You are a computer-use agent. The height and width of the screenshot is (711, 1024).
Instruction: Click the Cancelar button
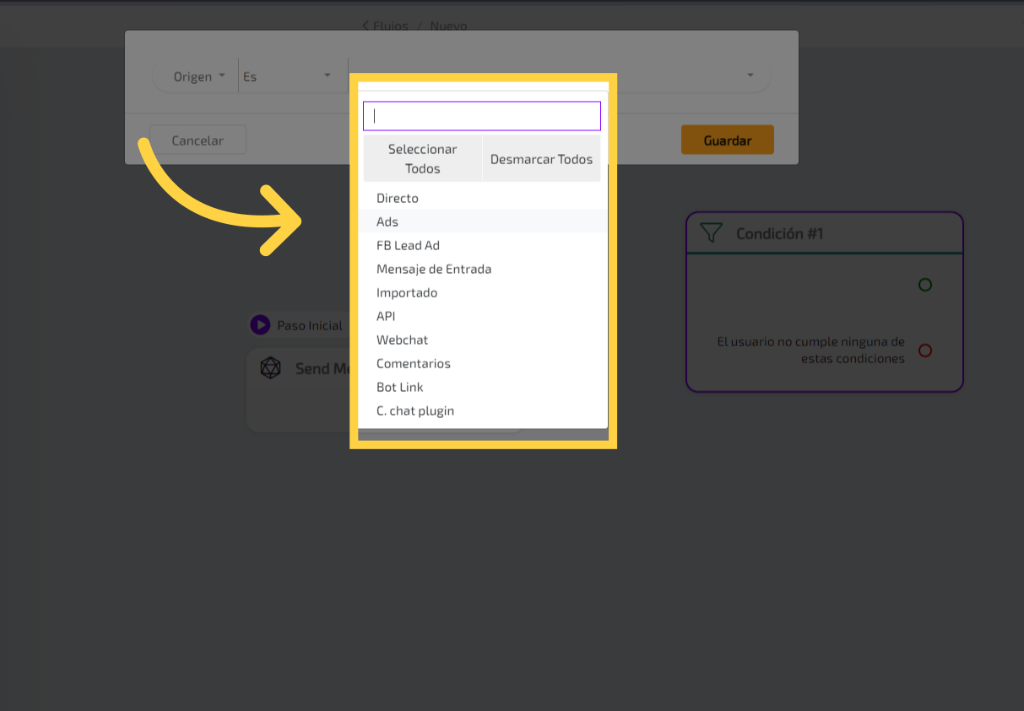pos(198,141)
